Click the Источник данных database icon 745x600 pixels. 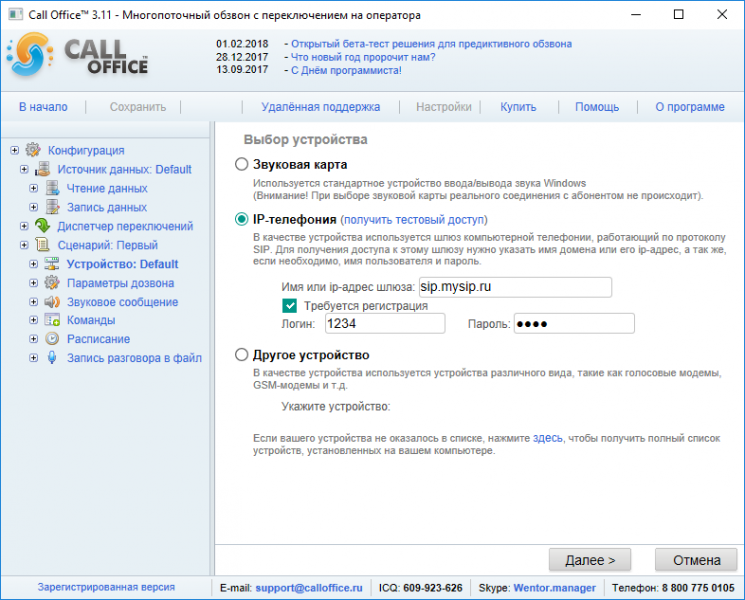click(x=42, y=169)
